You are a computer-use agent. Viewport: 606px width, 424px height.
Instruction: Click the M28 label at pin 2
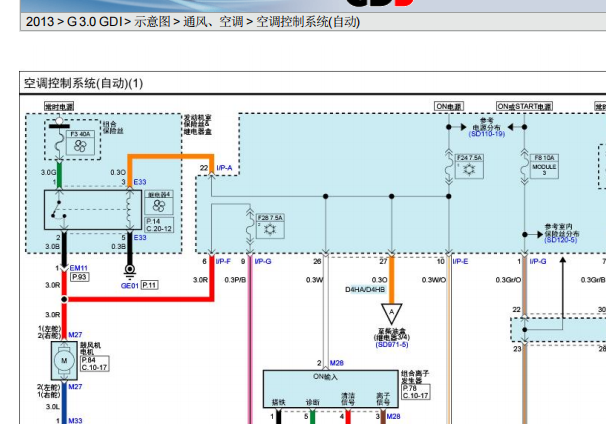(x=337, y=363)
